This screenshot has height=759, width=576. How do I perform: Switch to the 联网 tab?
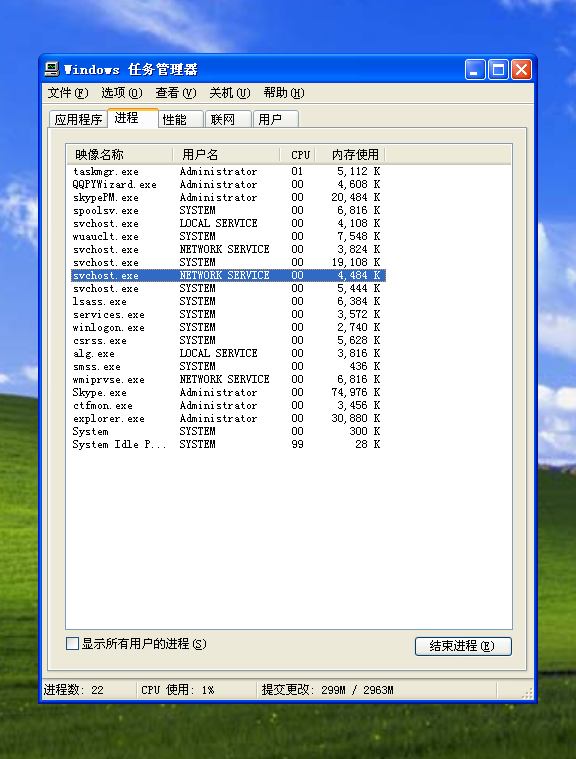coord(228,119)
